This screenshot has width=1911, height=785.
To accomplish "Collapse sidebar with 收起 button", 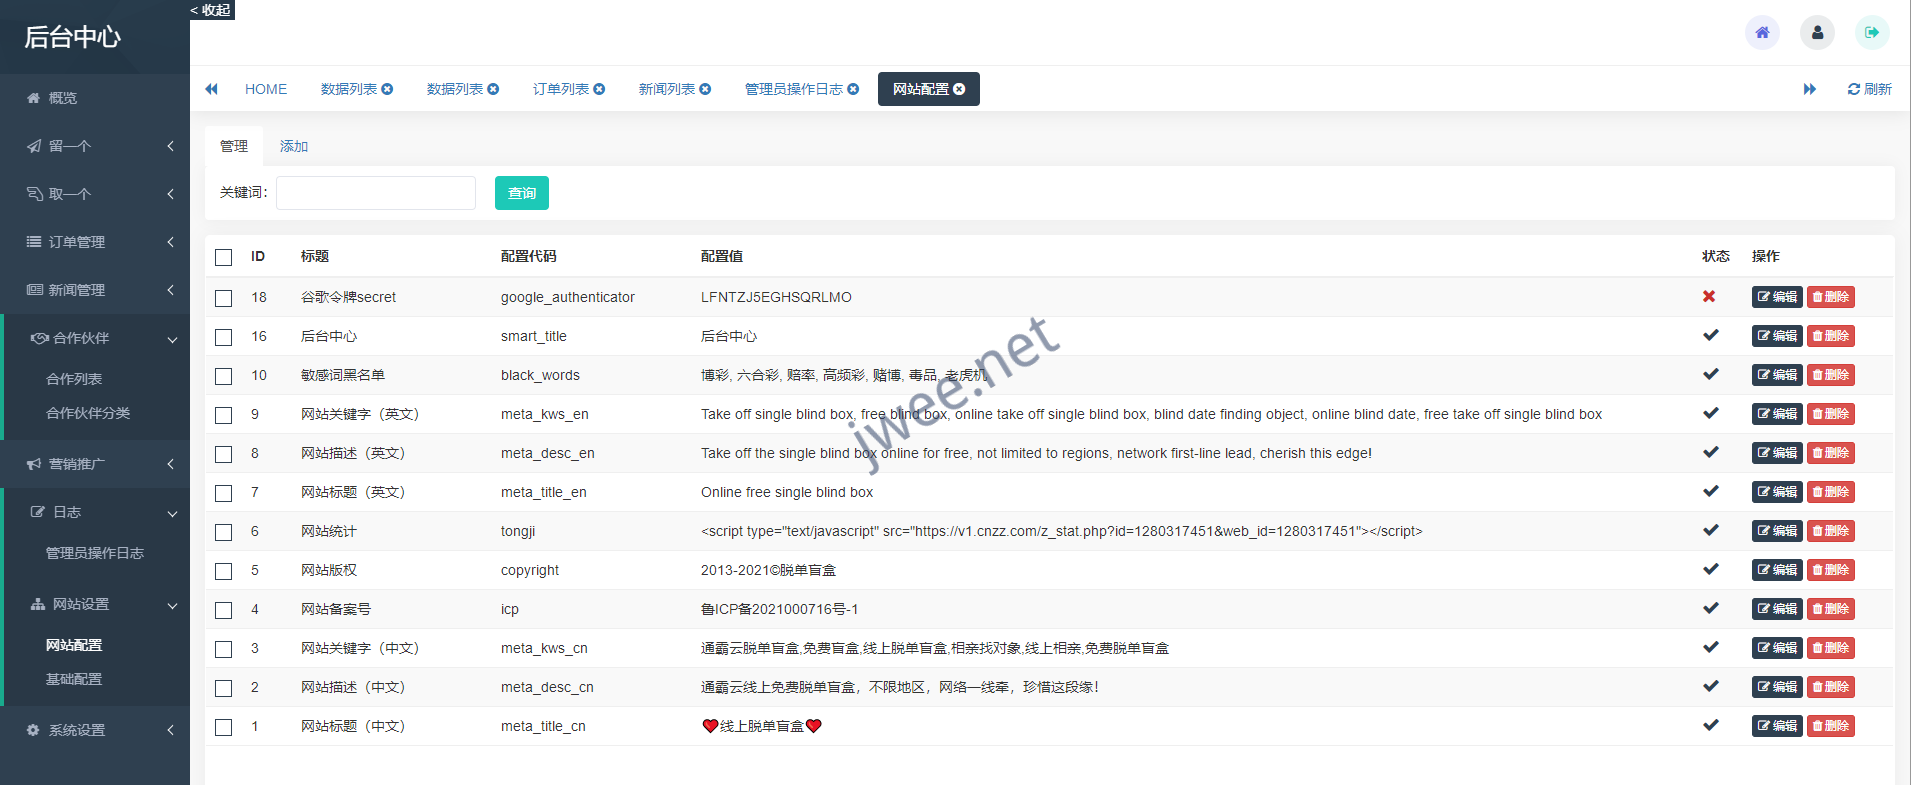I will click(x=211, y=10).
